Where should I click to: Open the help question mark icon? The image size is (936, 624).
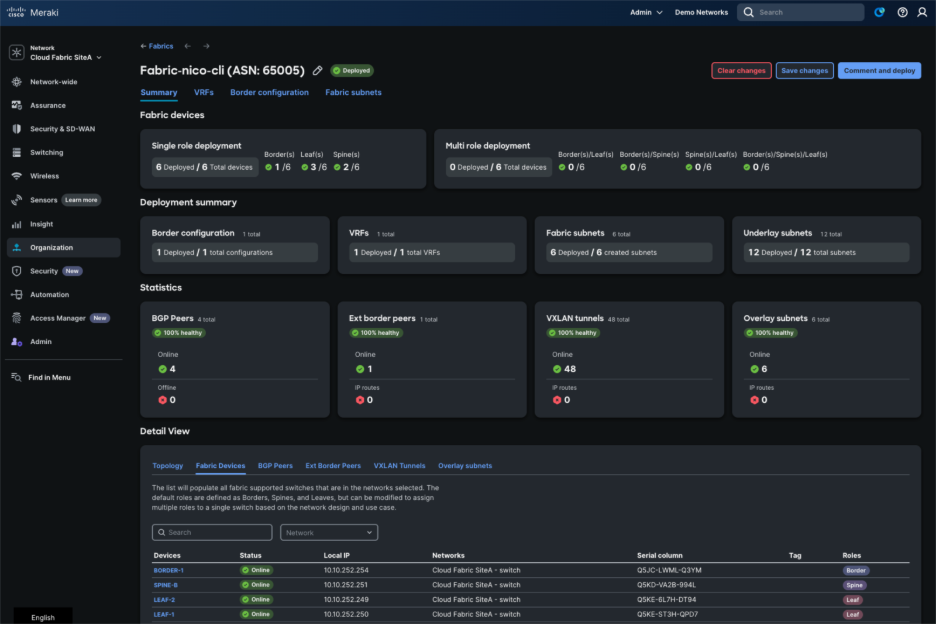click(903, 12)
